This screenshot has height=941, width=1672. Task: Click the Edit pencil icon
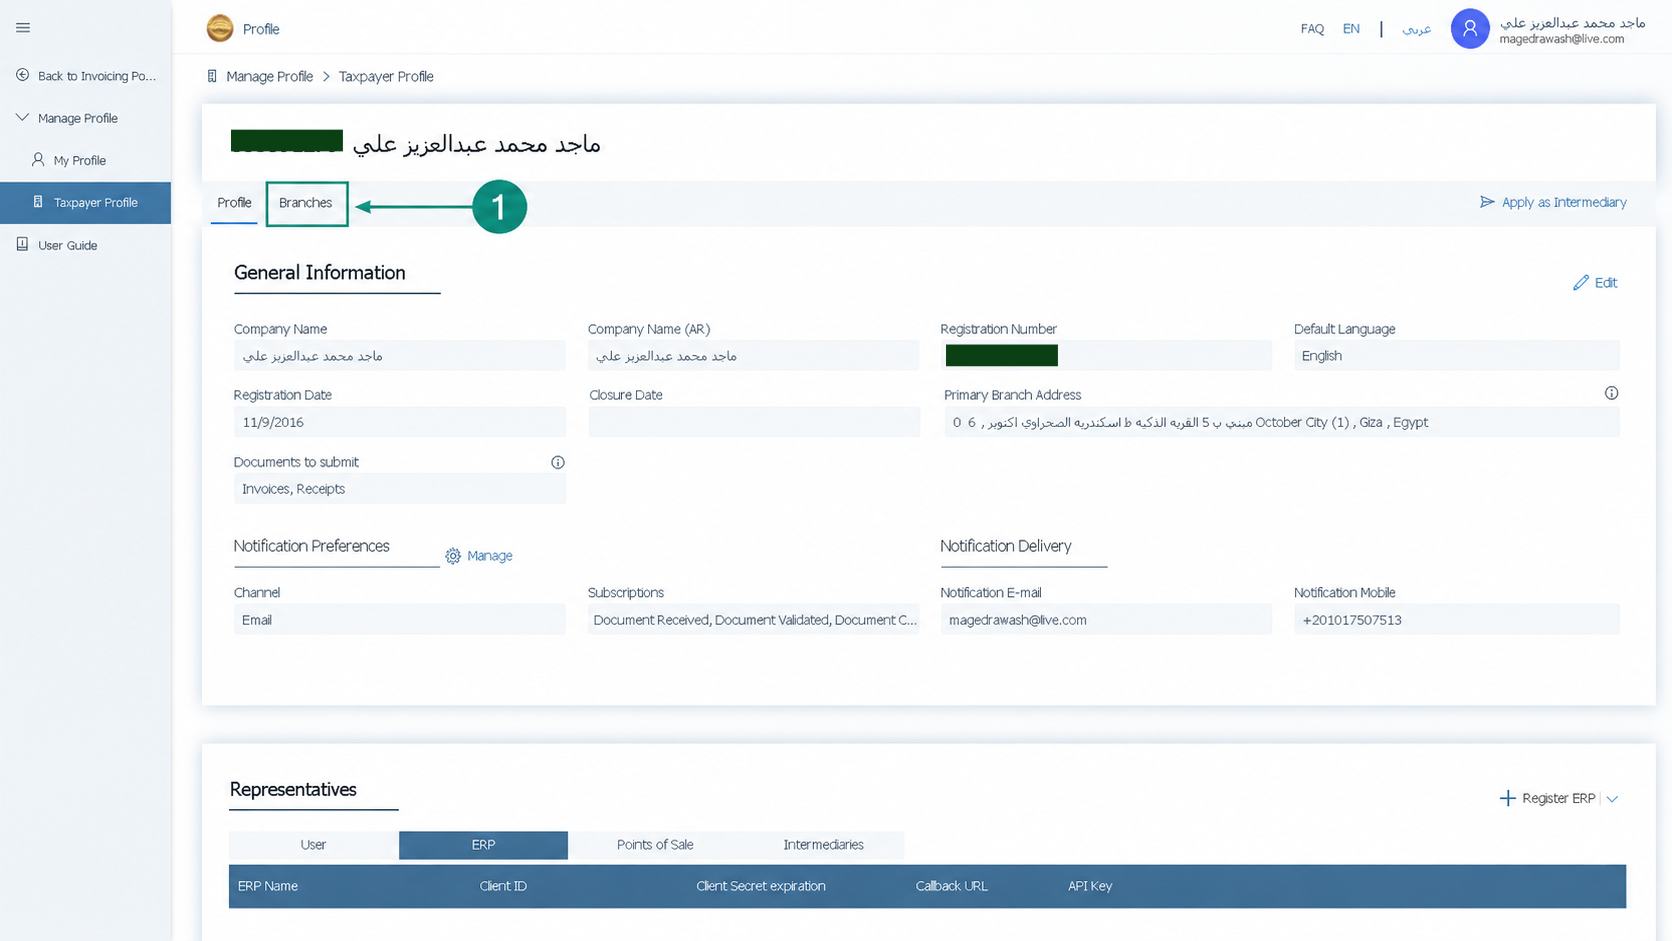coord(1581,283)
